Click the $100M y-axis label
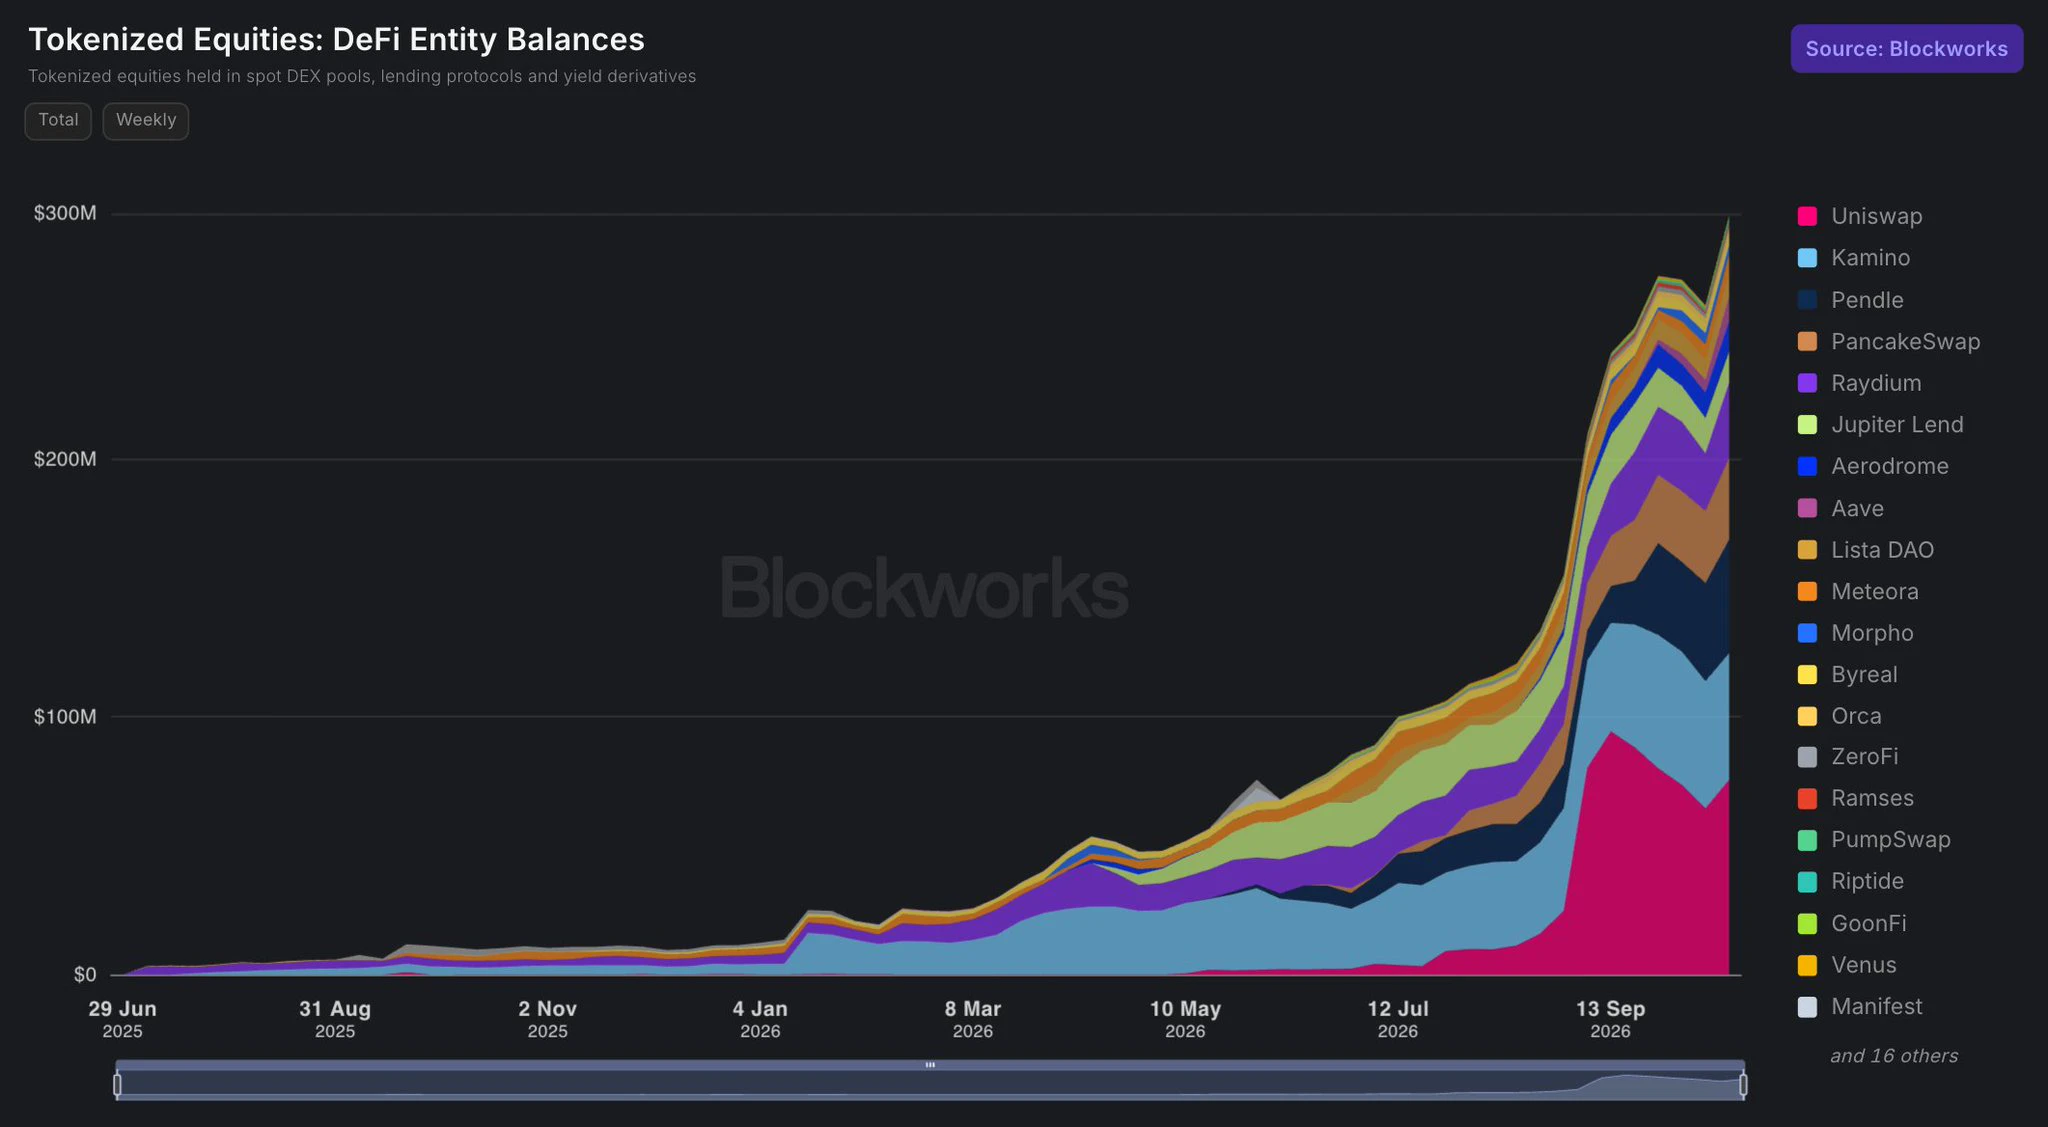 (x=65, y=716)
